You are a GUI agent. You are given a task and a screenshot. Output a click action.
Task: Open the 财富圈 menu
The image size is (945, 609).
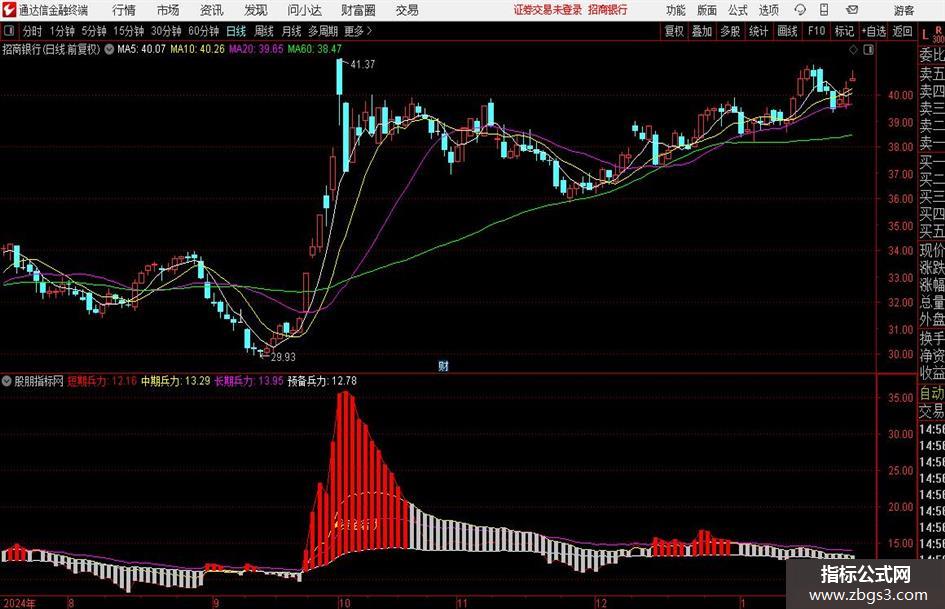click(x=358, y=10)
